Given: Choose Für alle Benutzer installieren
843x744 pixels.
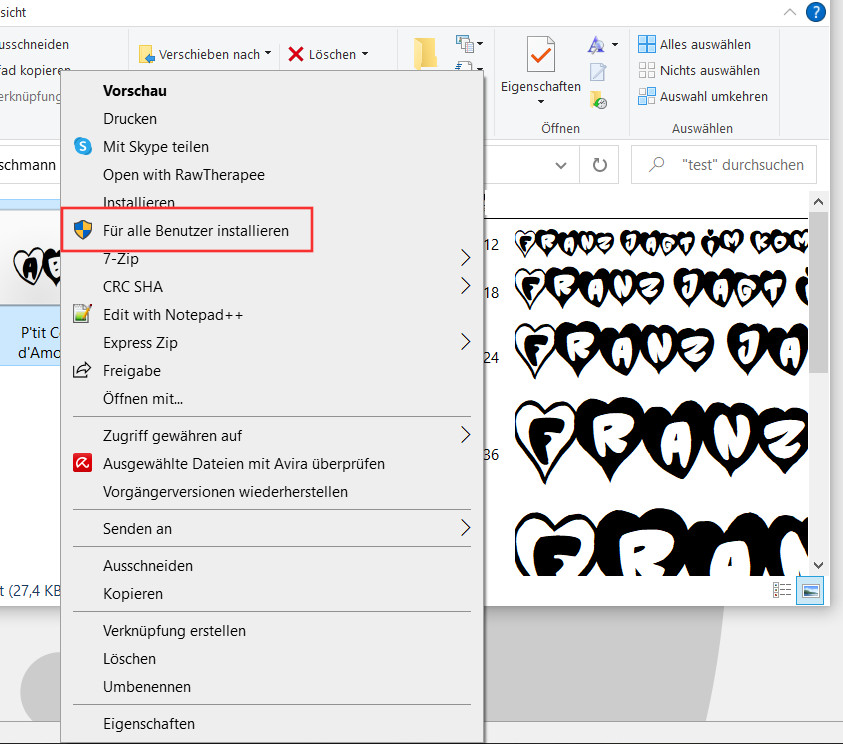Looking at the screenshot, I should click(x=195, y=231).
